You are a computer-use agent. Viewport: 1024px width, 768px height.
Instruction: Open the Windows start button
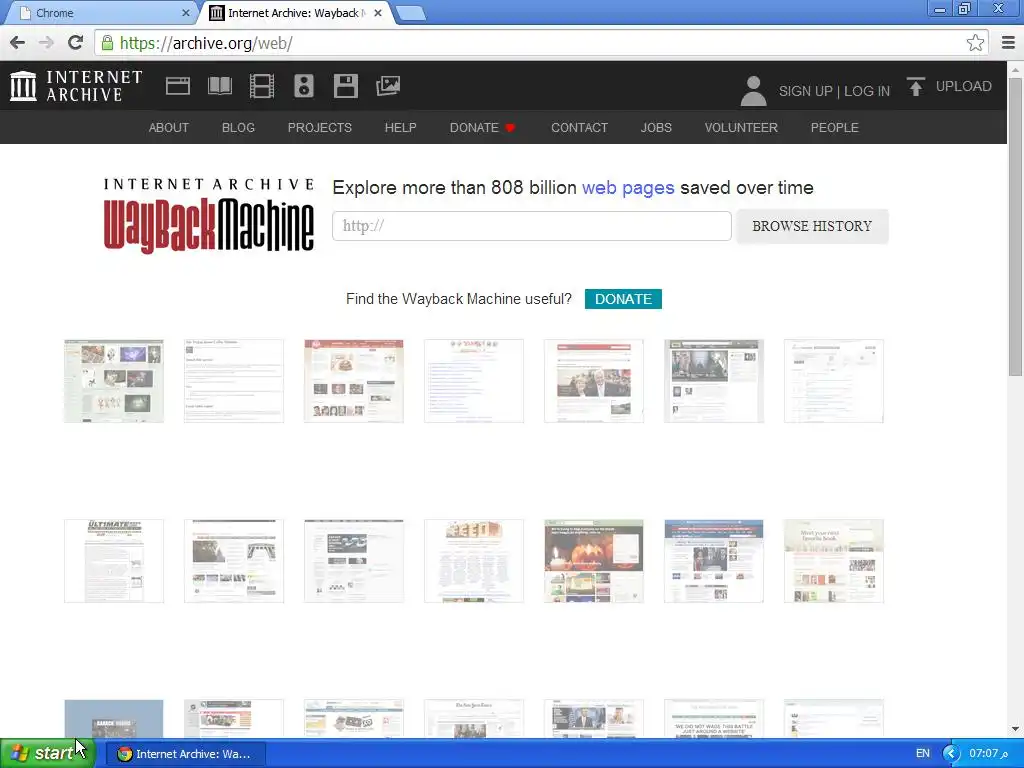tap(48, 754)
